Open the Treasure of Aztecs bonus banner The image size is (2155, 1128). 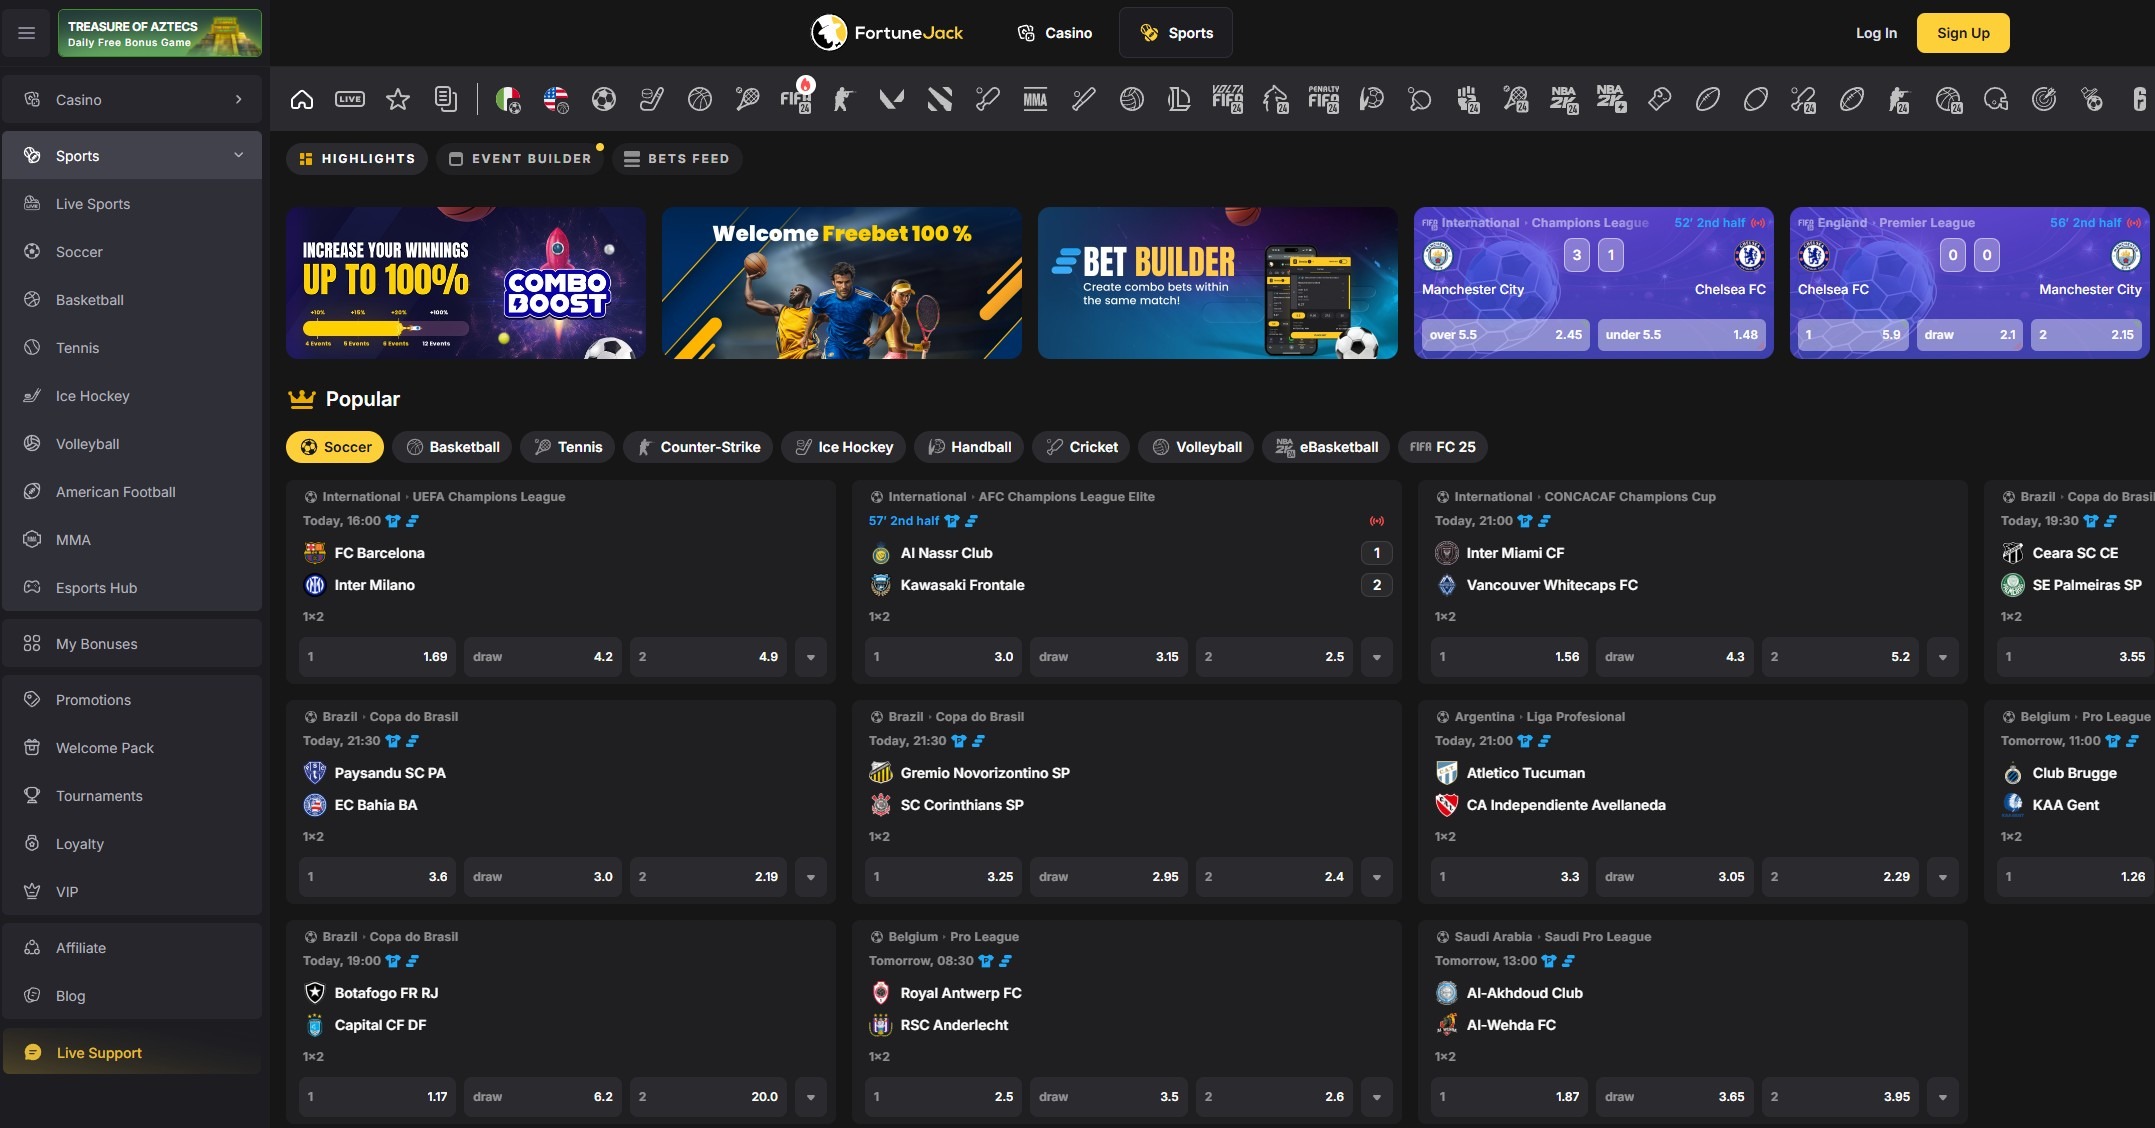160,33
